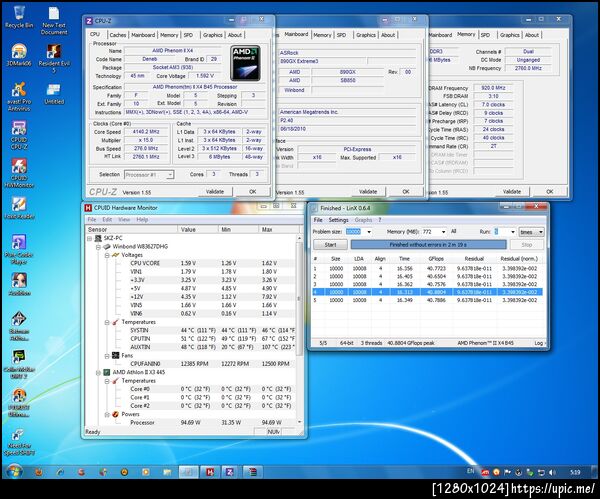
Task: Click the Sensor column header
Action: (x=131, y=230)
